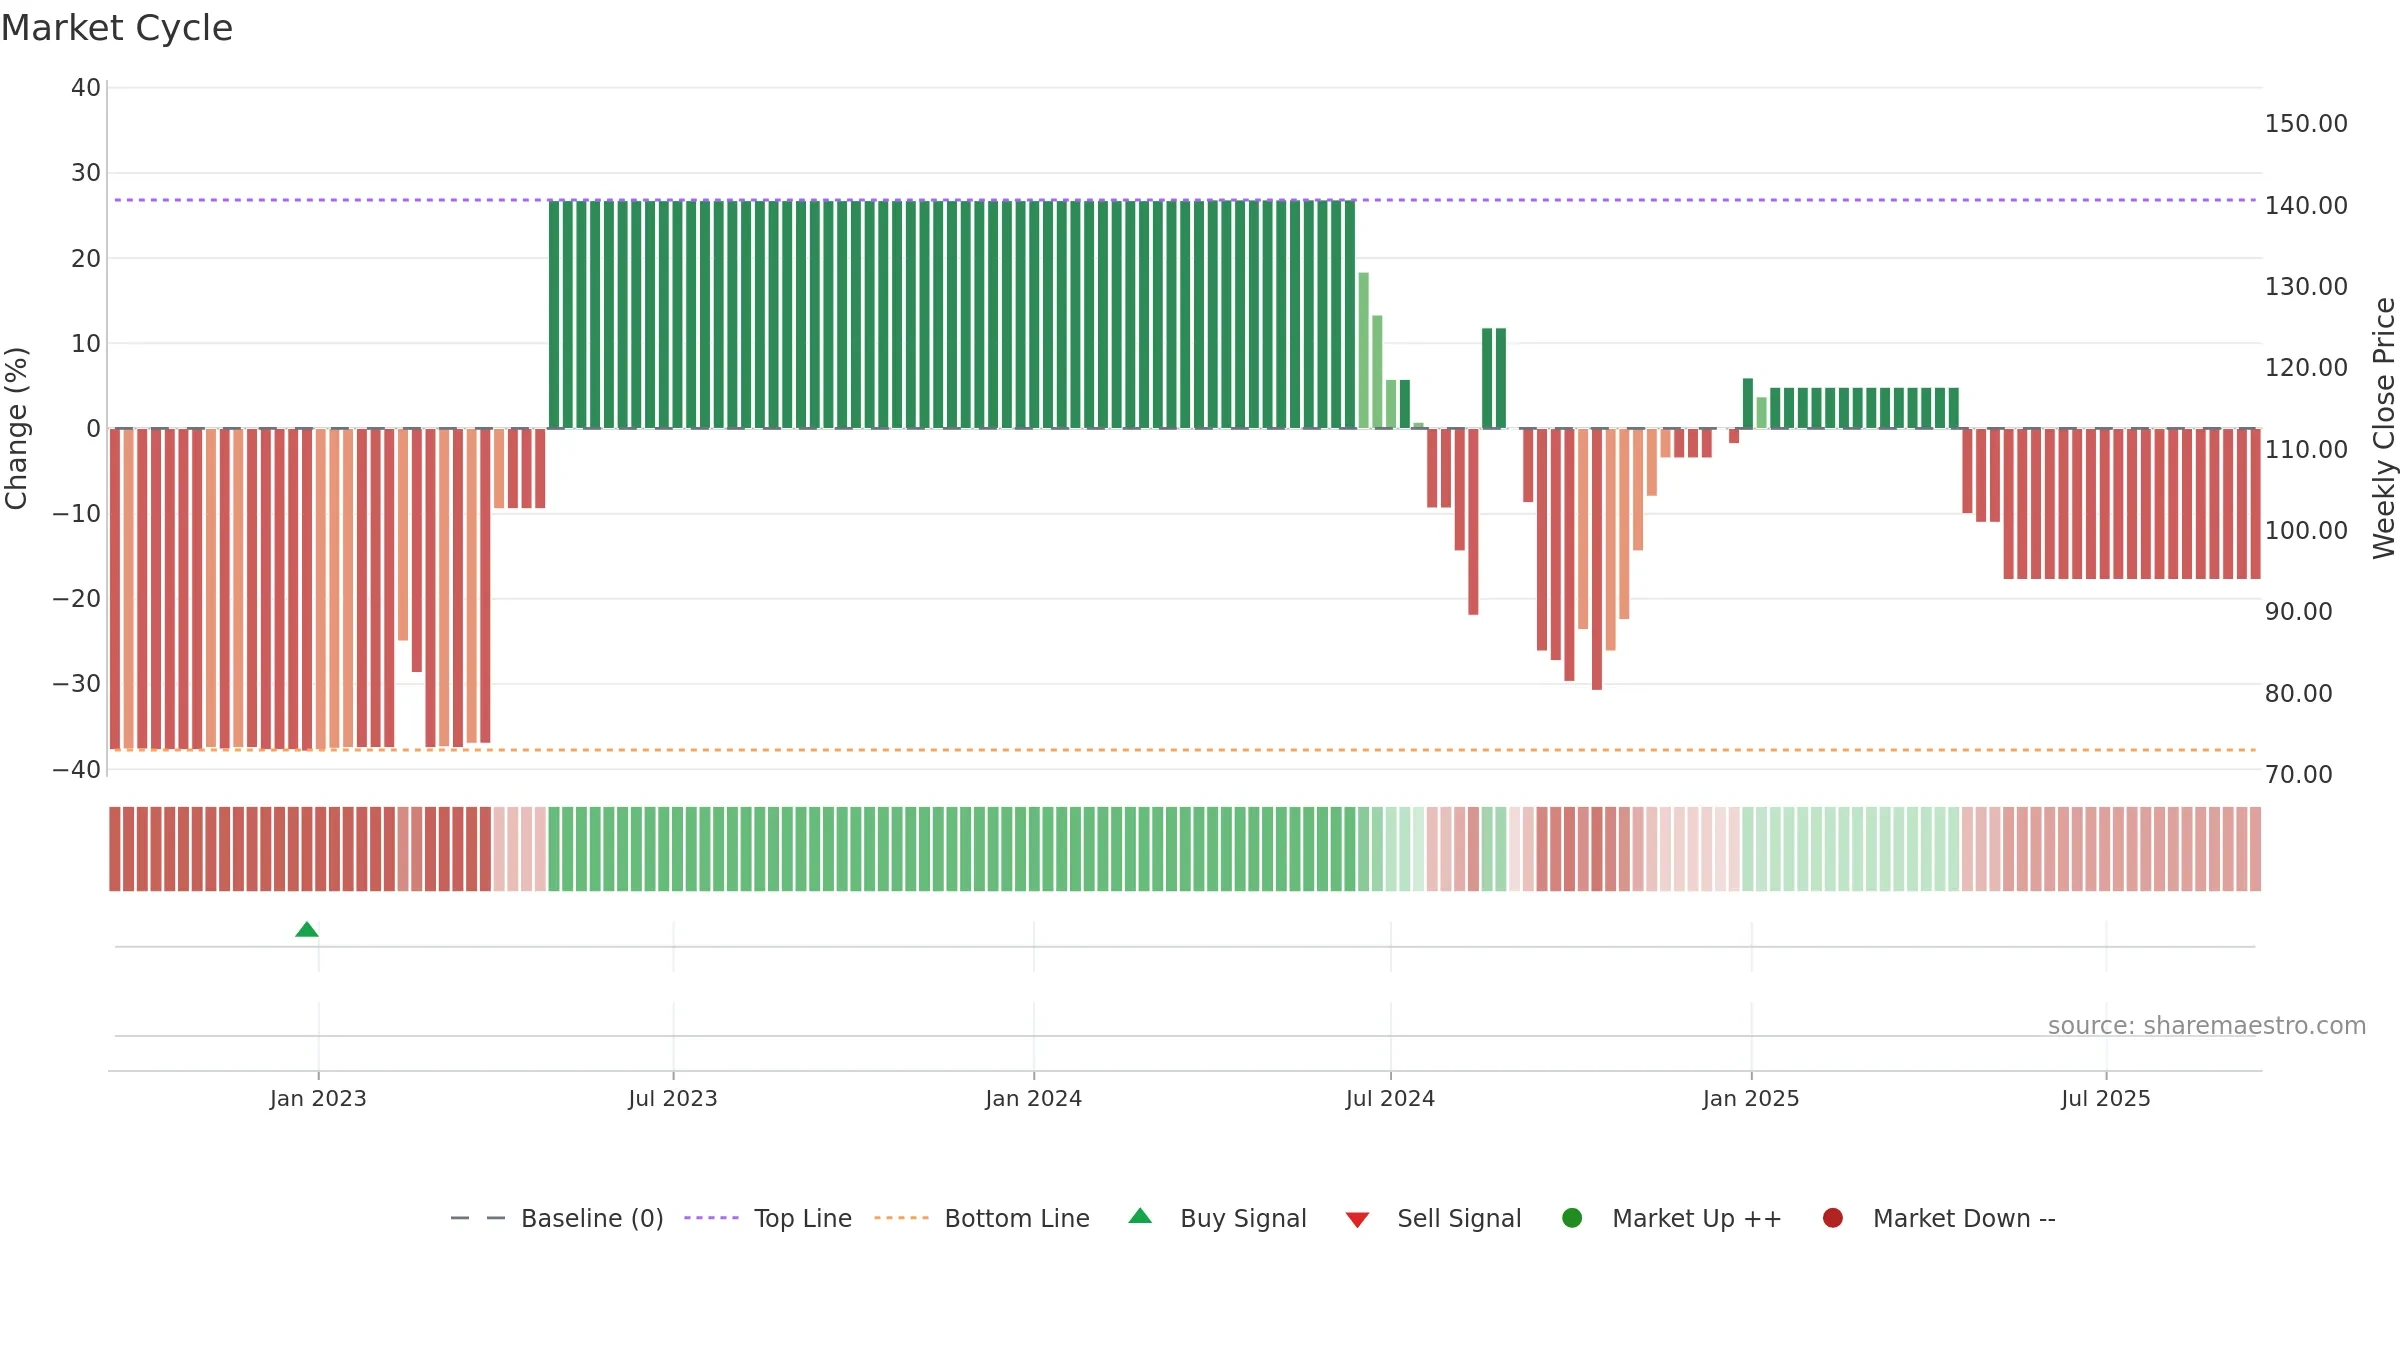Toggle the Top Line legend entry
This screenshot has width=2400, height=1350.
coord(768,1218)
